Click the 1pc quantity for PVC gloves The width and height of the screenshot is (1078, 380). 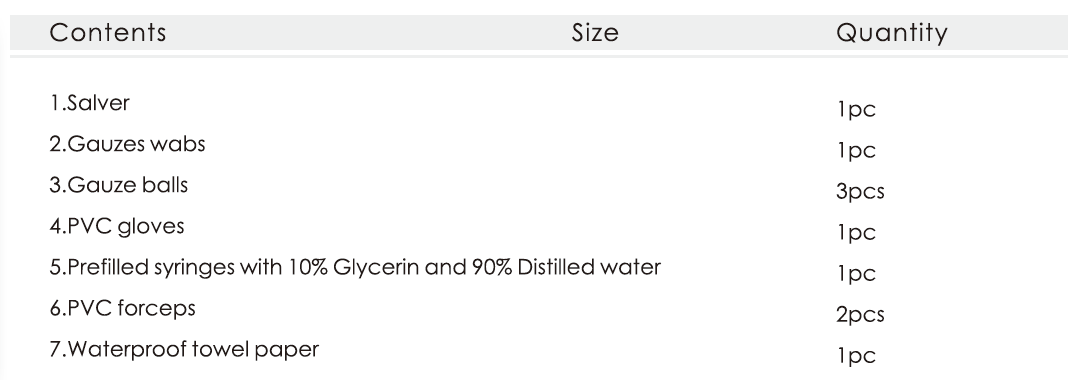pos(856,233)
